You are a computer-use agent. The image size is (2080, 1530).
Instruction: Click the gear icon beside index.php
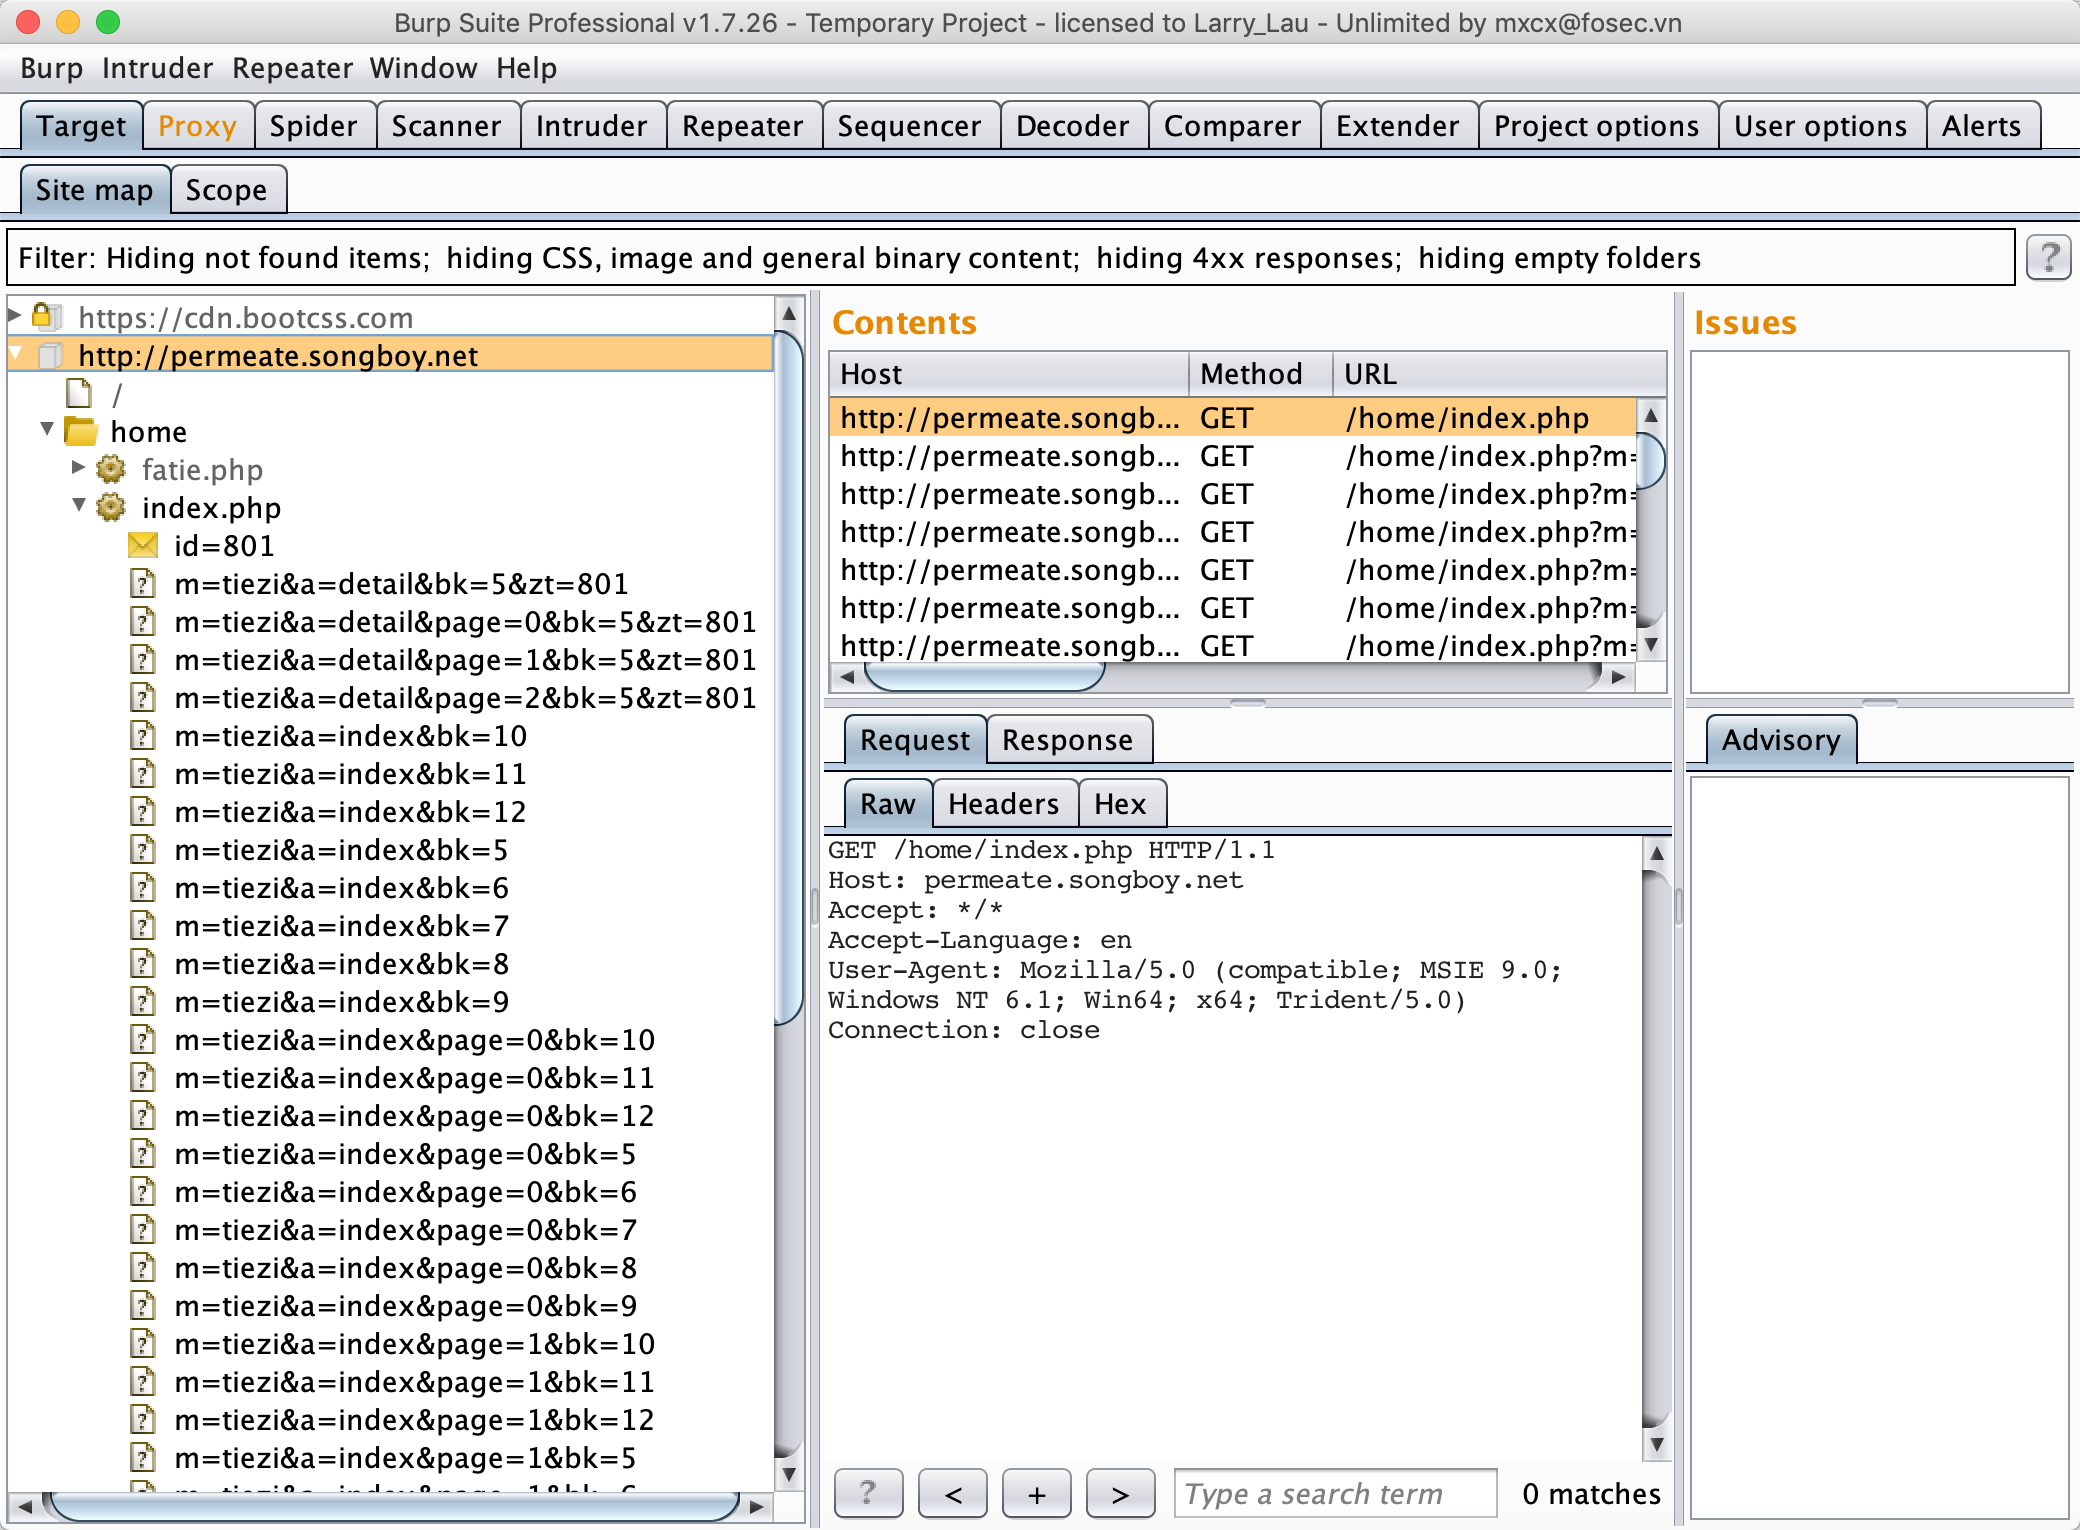point(111,507)
